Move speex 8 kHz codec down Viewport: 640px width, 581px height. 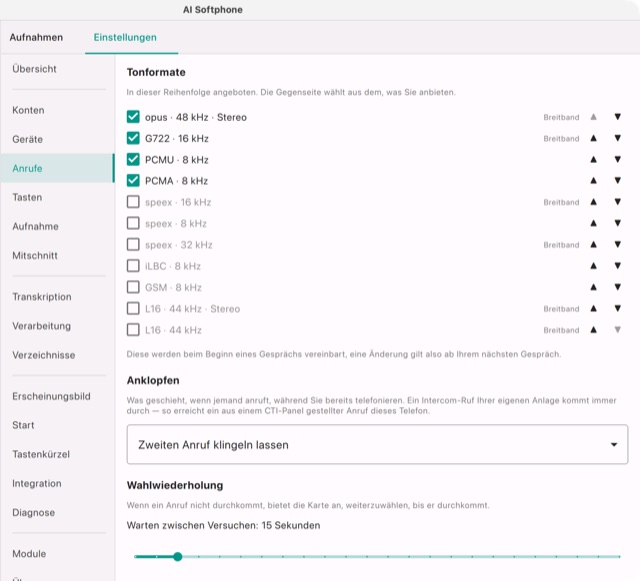[x=618, y=223]
